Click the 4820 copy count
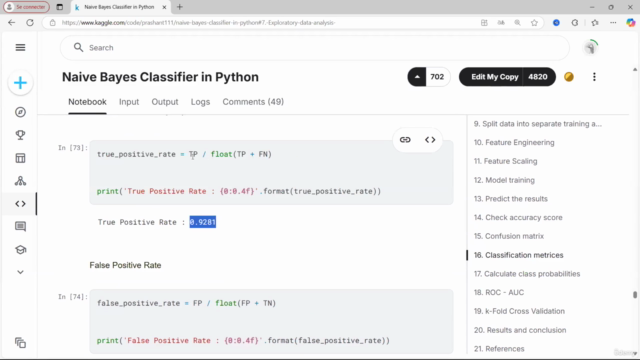Viewport: 640px width, 360px height. pyautogui.click(x=538, y=77)
